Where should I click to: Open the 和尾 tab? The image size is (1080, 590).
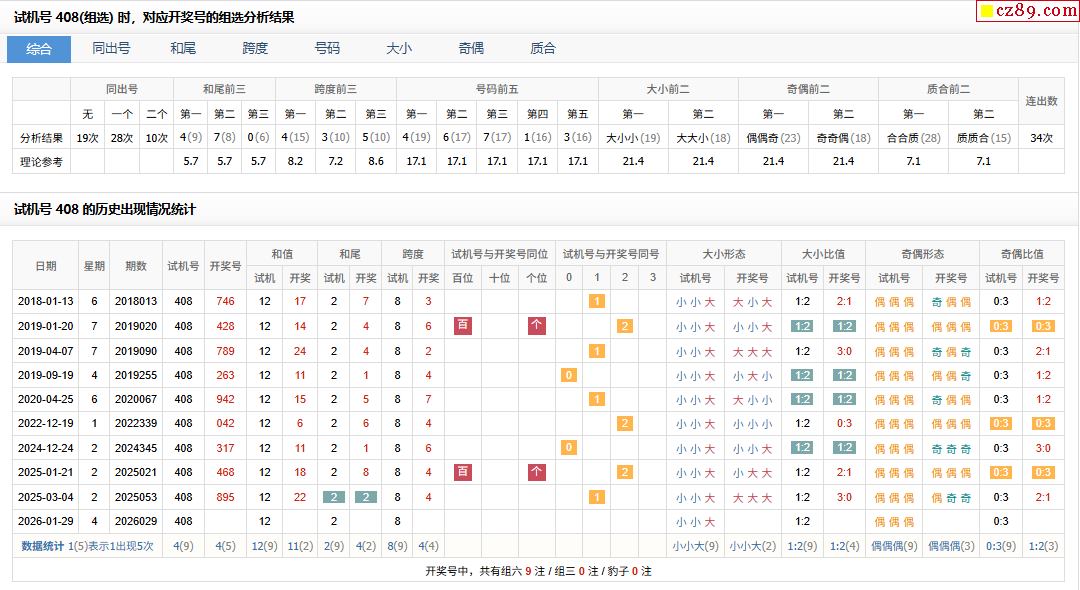[x=183, y=48]
